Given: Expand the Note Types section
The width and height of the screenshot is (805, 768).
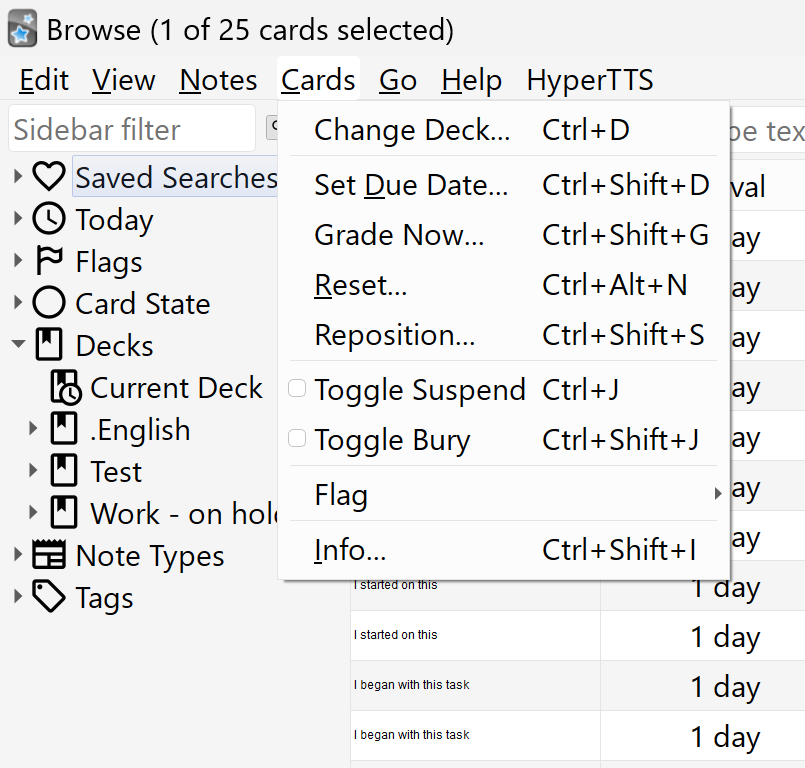Looking at the screenshot, I should coord(18,556).
